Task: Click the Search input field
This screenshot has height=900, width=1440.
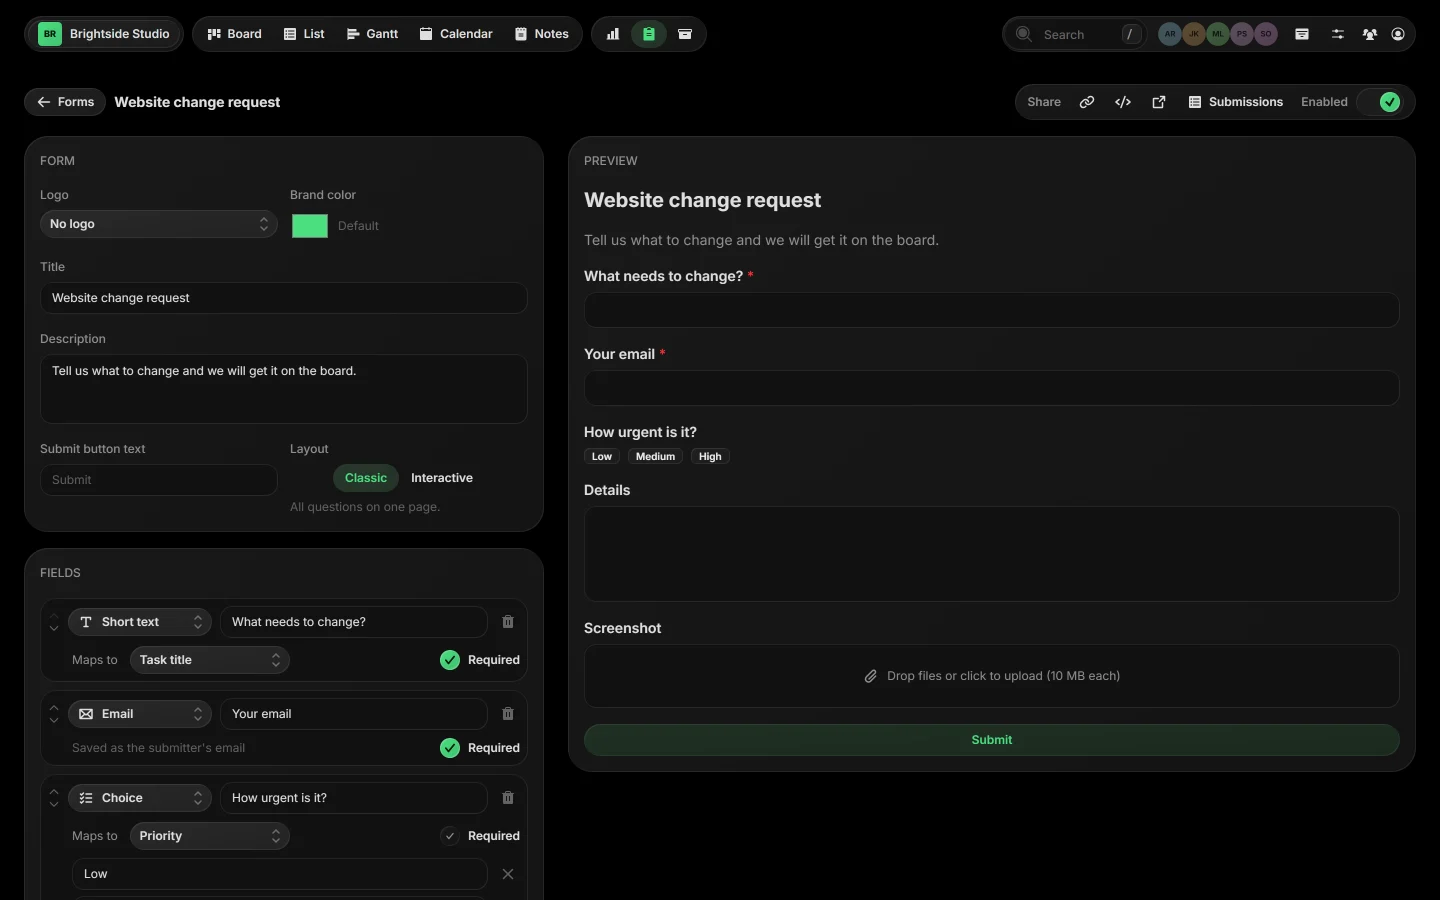Action: (1075, 34)
